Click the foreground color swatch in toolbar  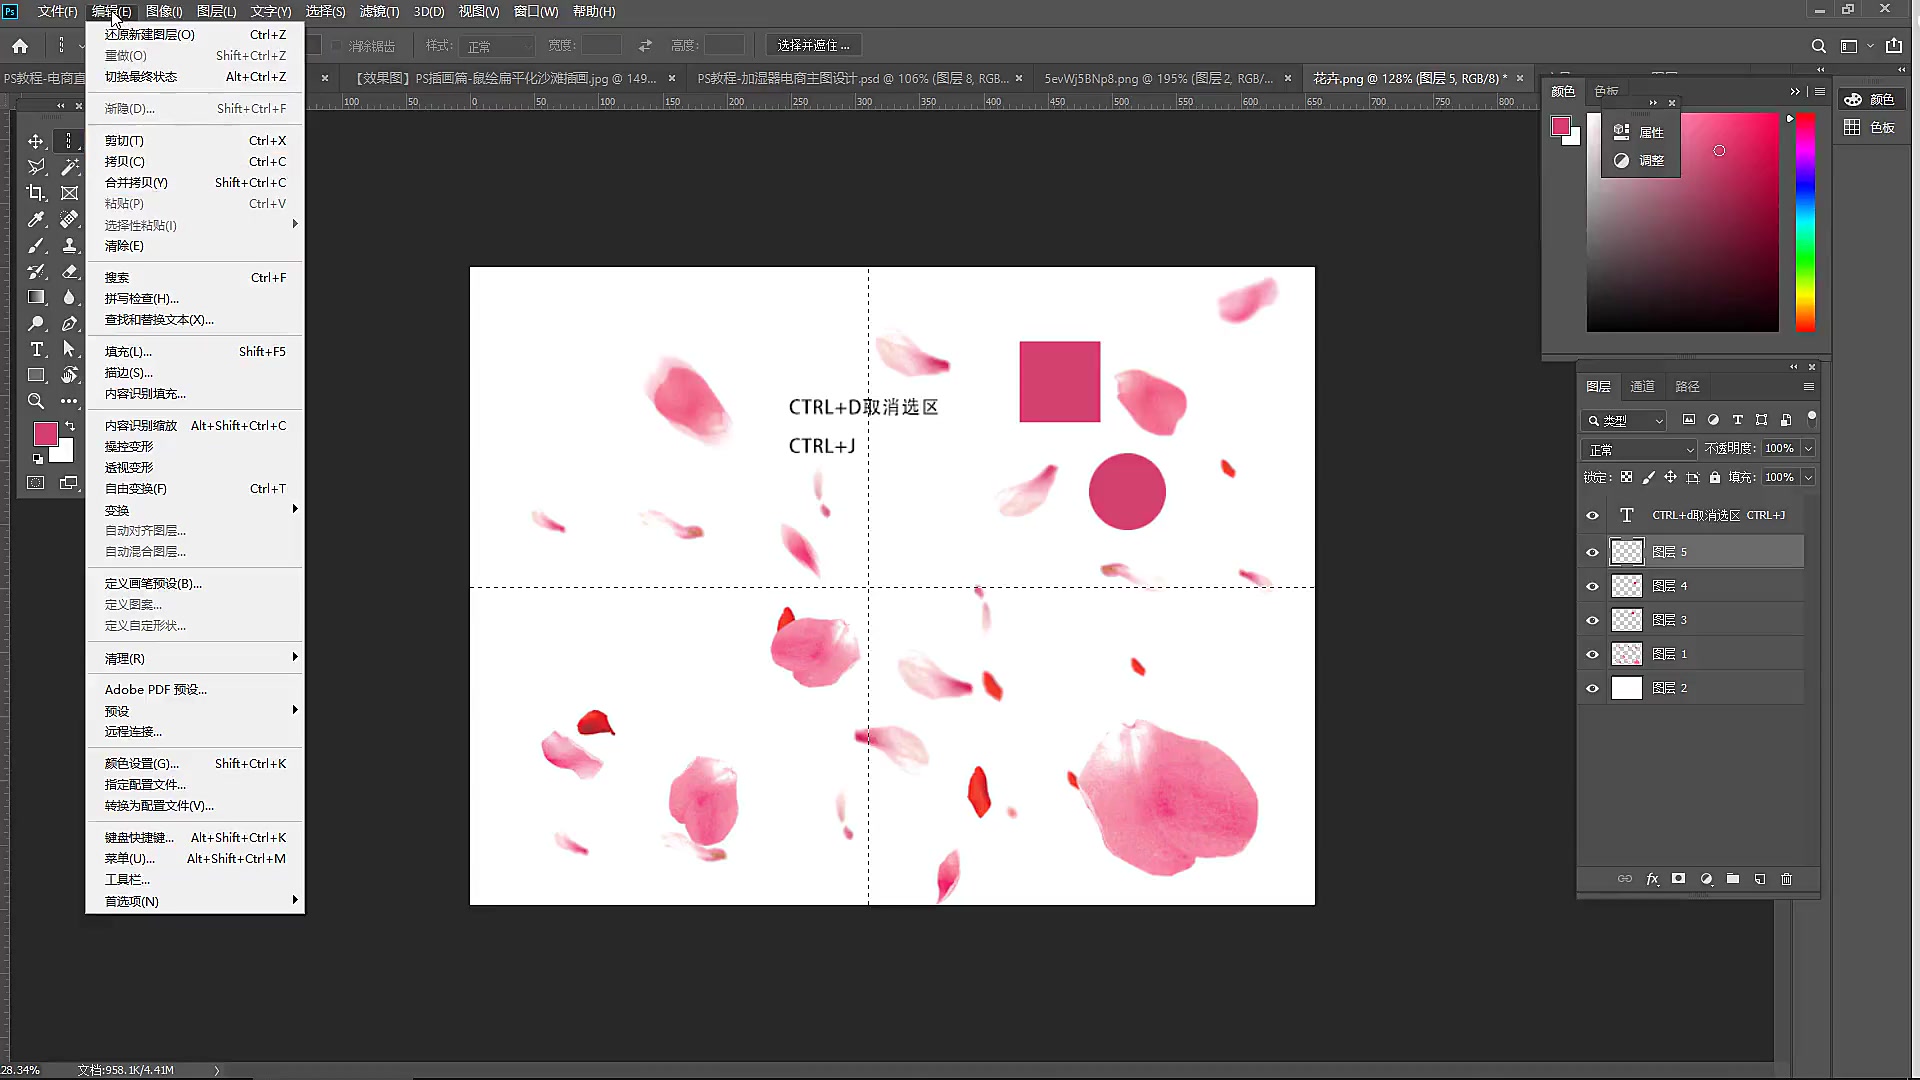coord(45,433)
